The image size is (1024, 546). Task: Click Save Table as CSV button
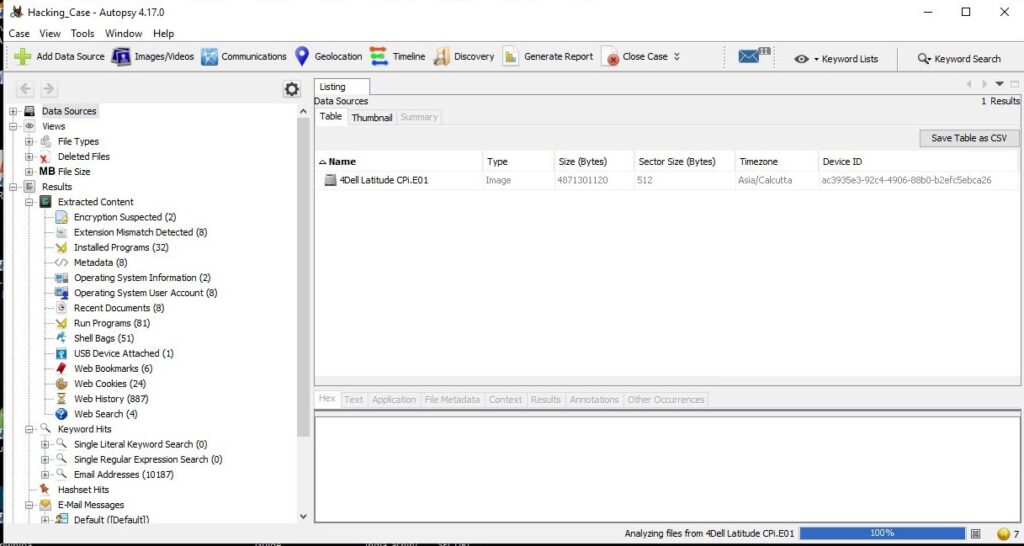pyautogui.click(x=969, y=138)
